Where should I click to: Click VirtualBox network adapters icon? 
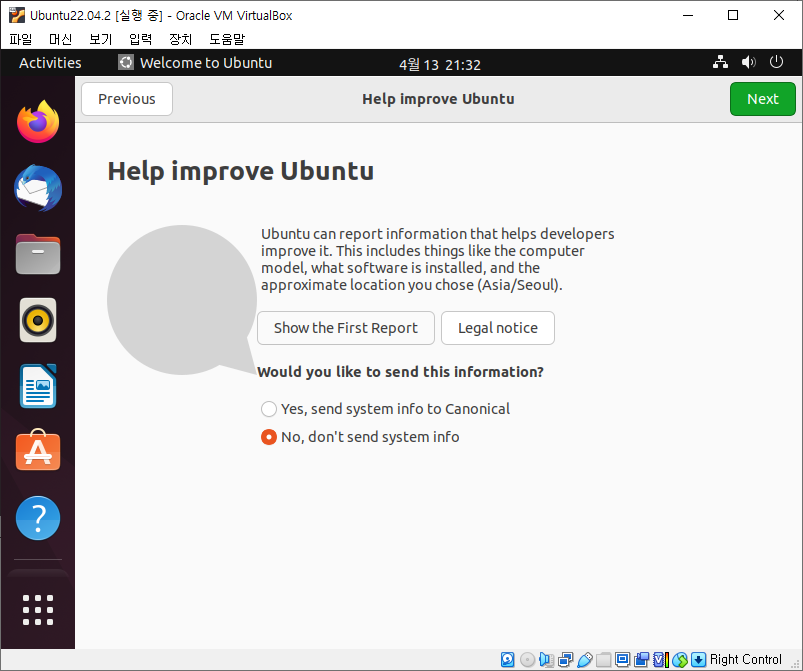565,659
